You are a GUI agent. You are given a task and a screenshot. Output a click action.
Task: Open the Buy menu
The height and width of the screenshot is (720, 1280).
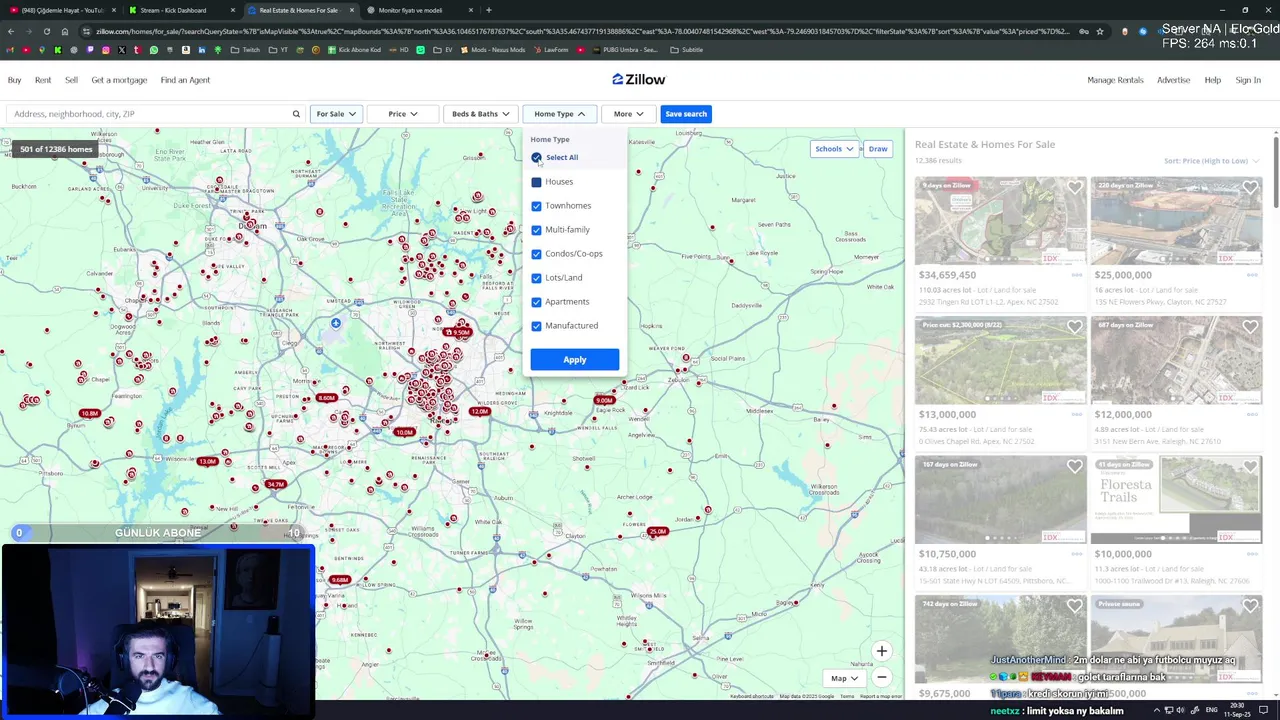14,80
